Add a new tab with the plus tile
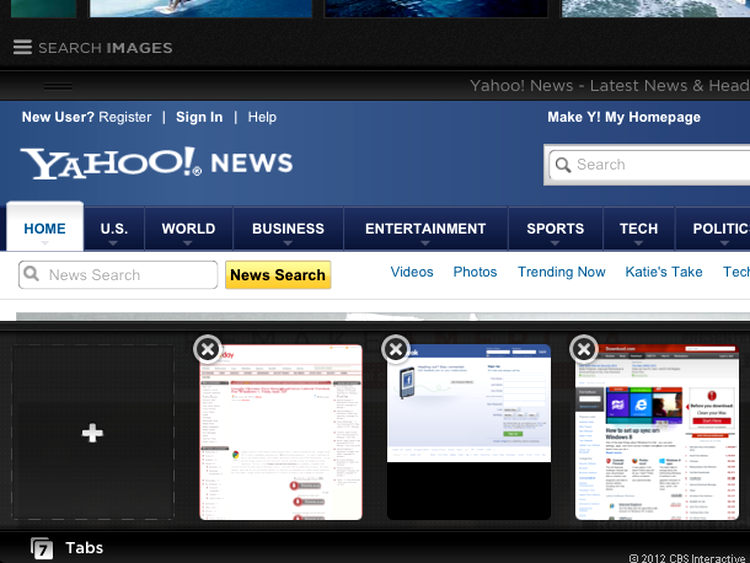Image resolution: width=750 pixels, height=563 pixels. point(93,432)
